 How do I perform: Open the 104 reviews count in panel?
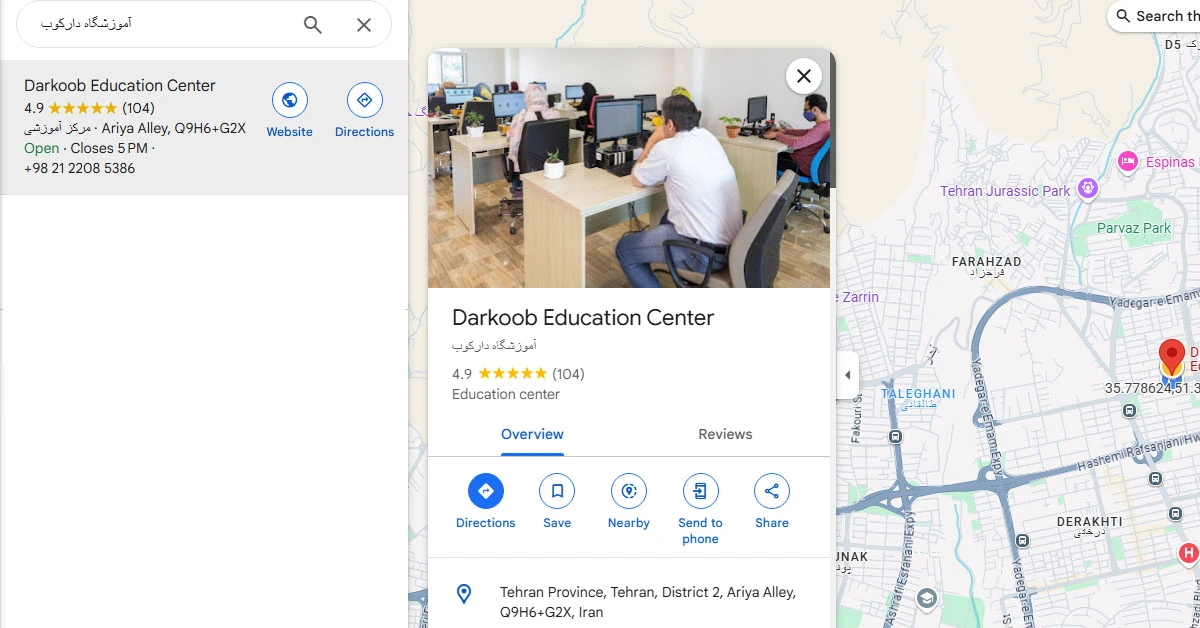(x=568, y=374)
